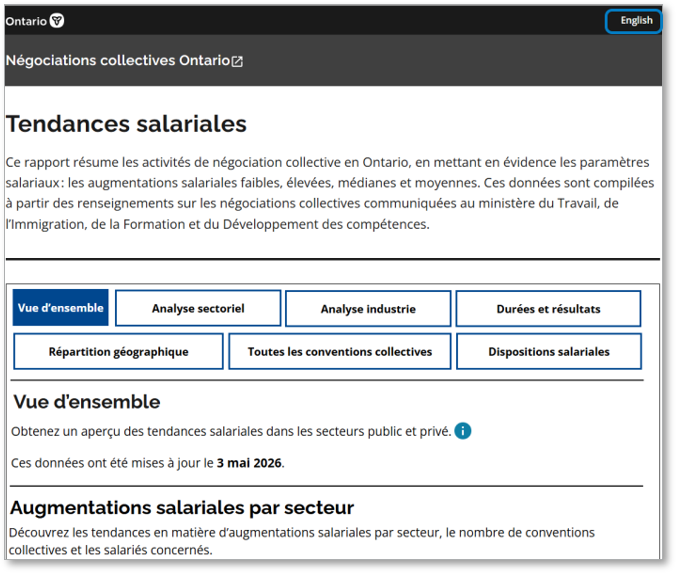Click the Tendances salariales page heading
Screen dimensions: 676x573
[x=126, y=124]
